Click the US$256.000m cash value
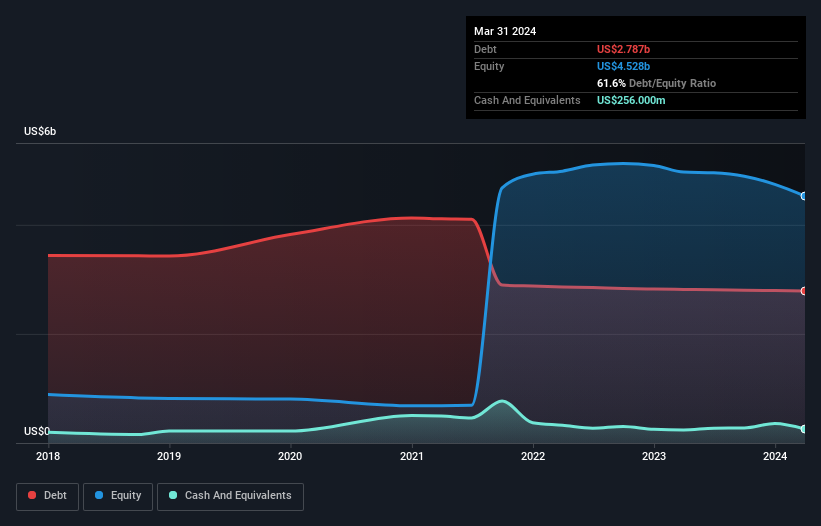821x526 pixels. tap(631, 100)
